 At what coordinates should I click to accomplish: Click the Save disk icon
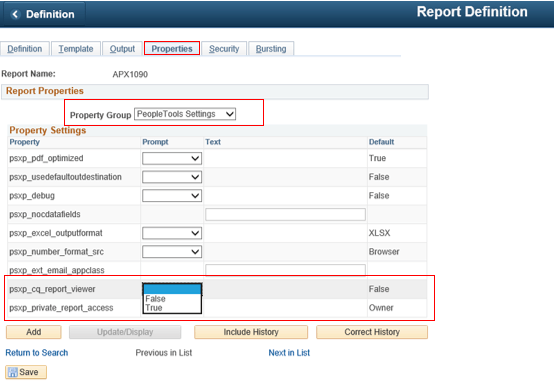13,372
